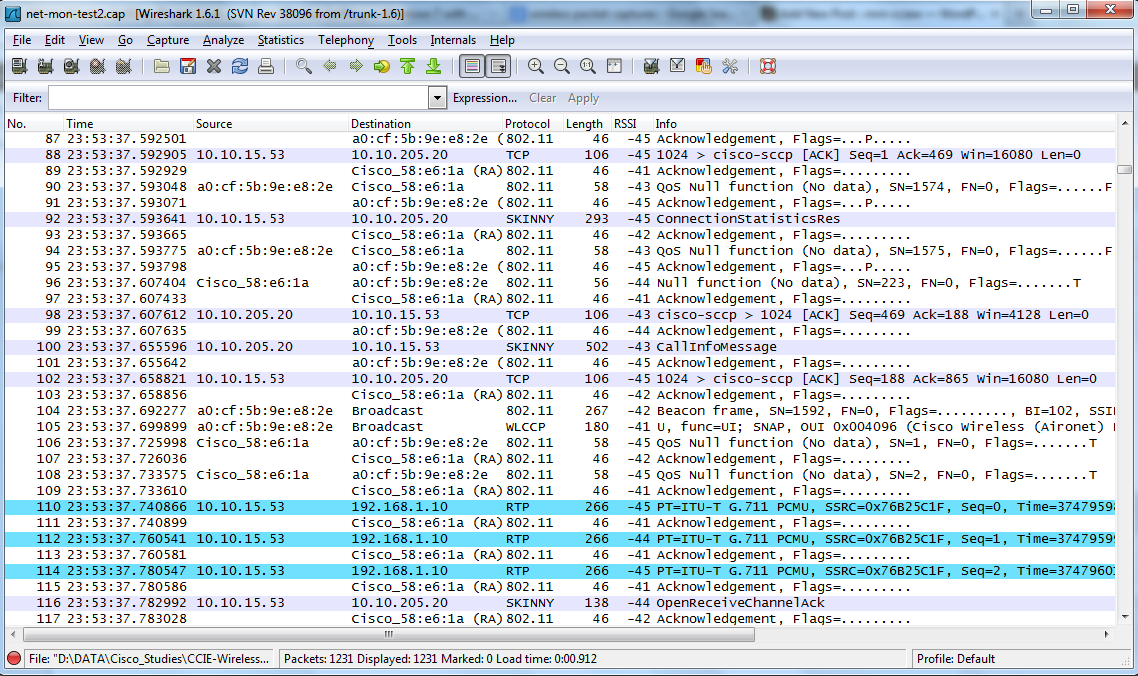Sort packets by the RSSI column header
This screenshot has height=676, width=1138.
pos(625,124)
